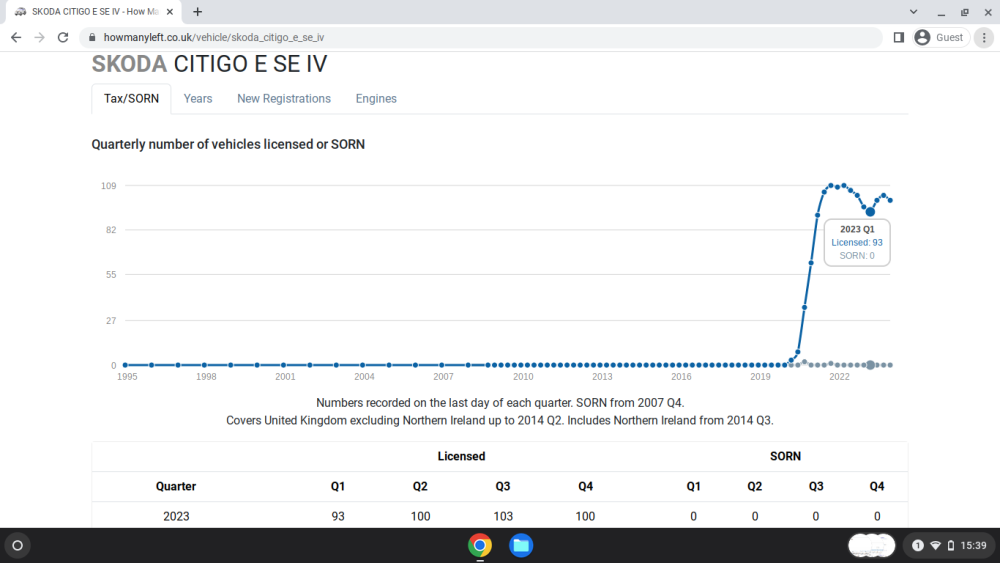This screenshot has height=563, width=1000.
Task: Open the Guest profile menu
Action: 941,38
